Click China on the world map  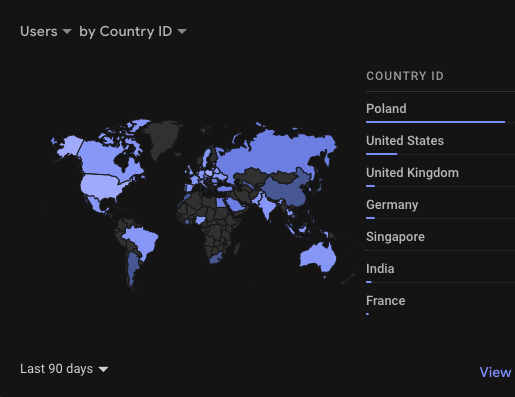(287, 191)
